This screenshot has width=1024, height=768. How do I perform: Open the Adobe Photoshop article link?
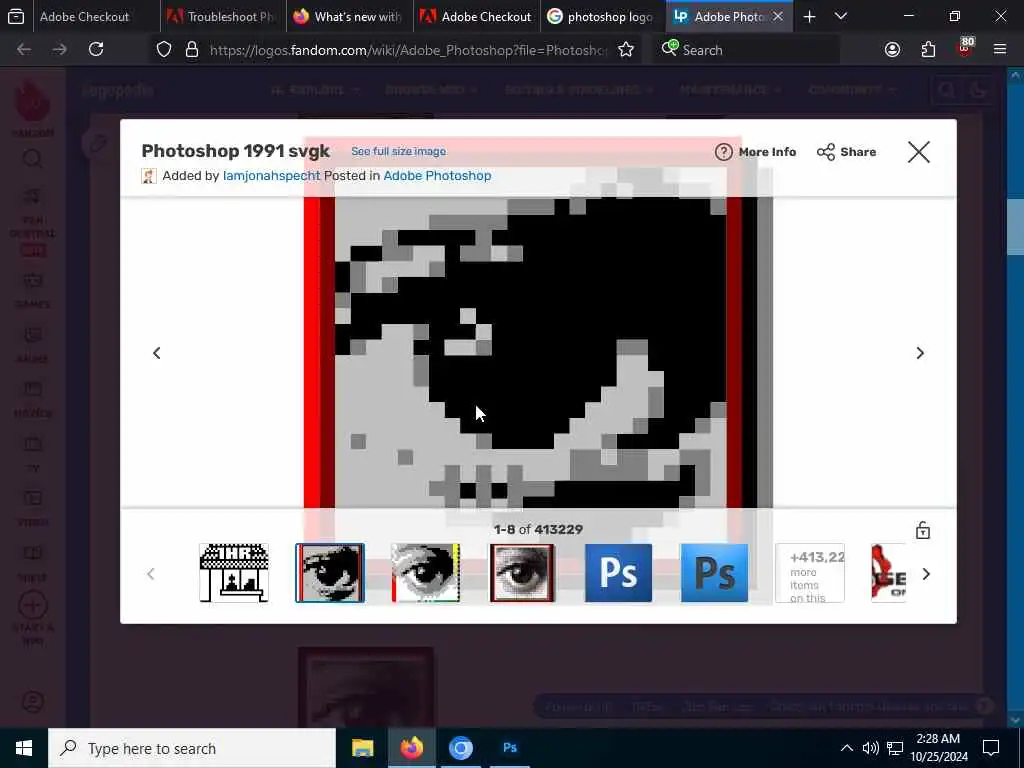point(437,176)
